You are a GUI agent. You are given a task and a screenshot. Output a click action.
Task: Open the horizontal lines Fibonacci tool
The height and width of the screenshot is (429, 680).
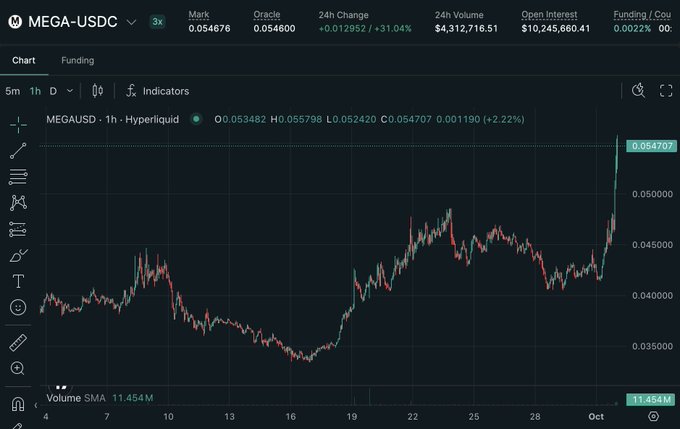[x=18, y=177]
